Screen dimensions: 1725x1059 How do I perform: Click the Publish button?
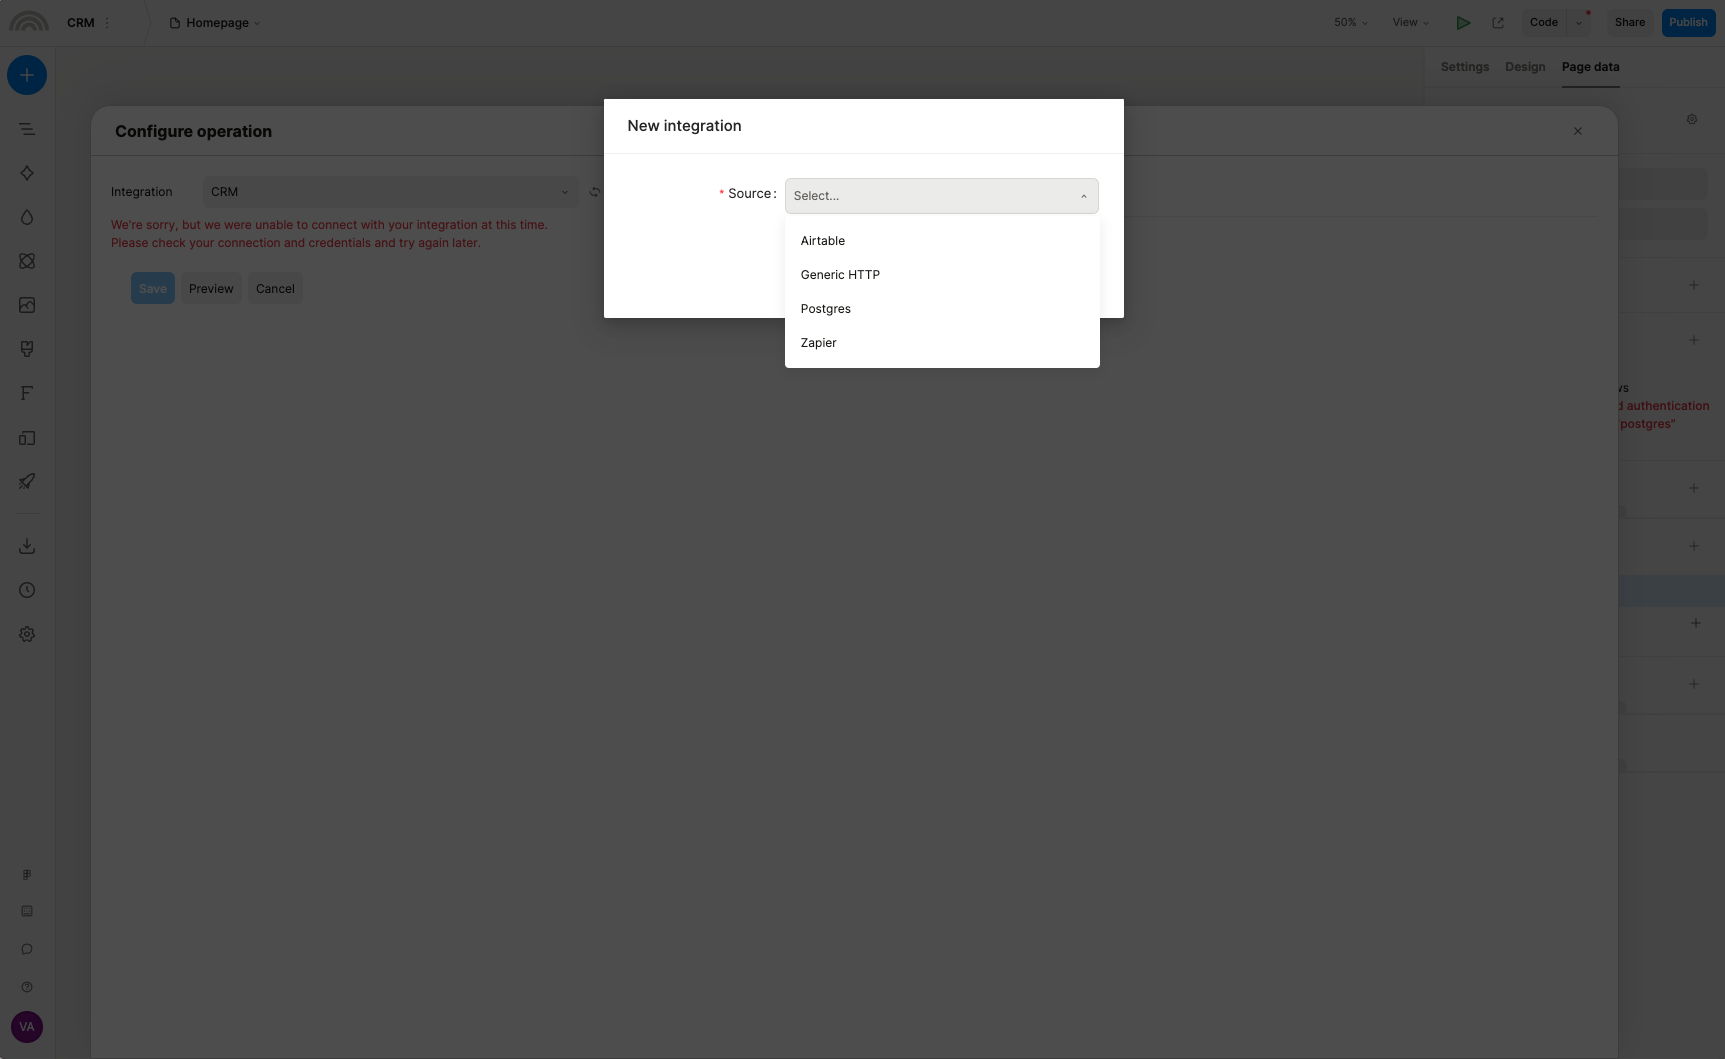coord(1688,23)
